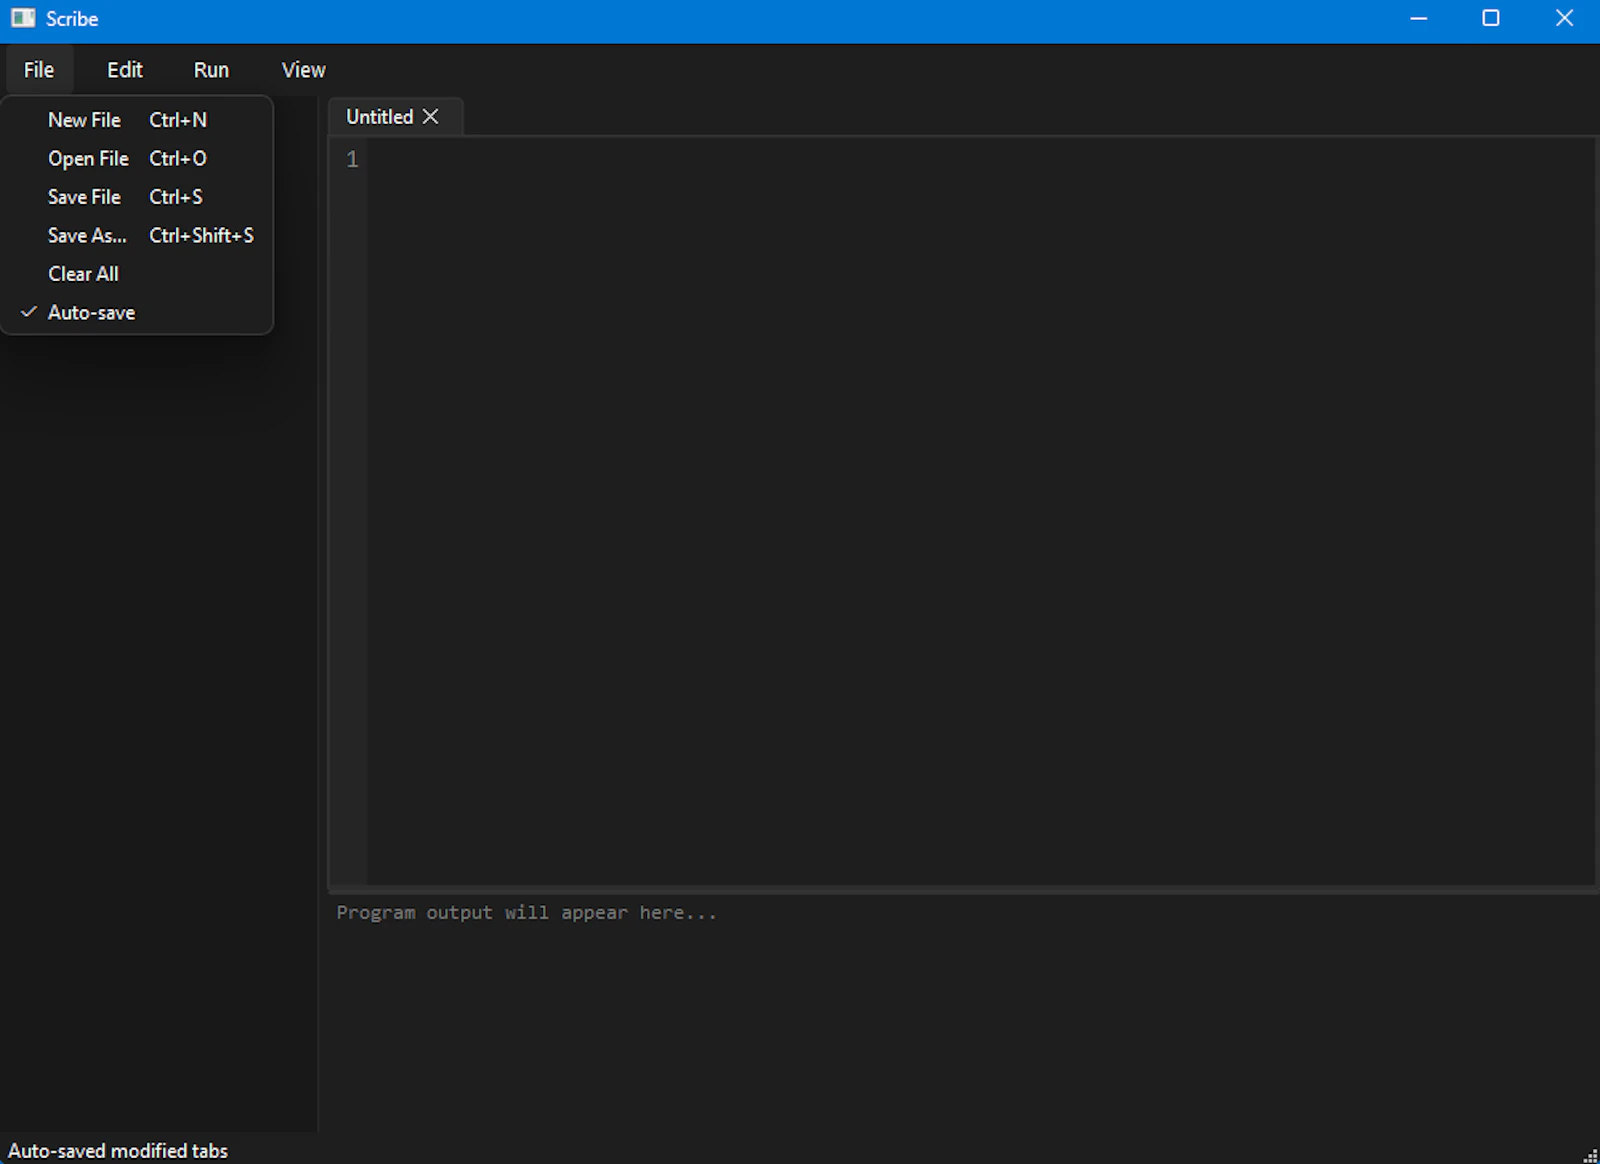
Task: Click line 1 in editor gutter
Action: [352, 159]
